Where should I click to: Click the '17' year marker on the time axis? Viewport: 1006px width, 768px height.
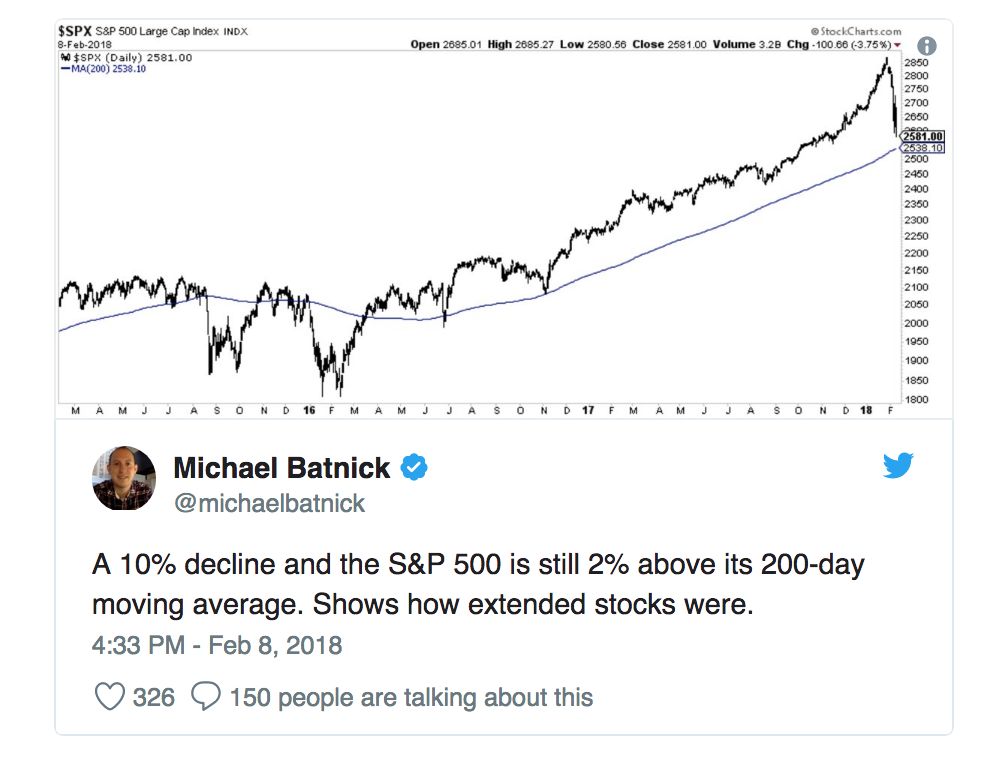click(x=588, y=411)
